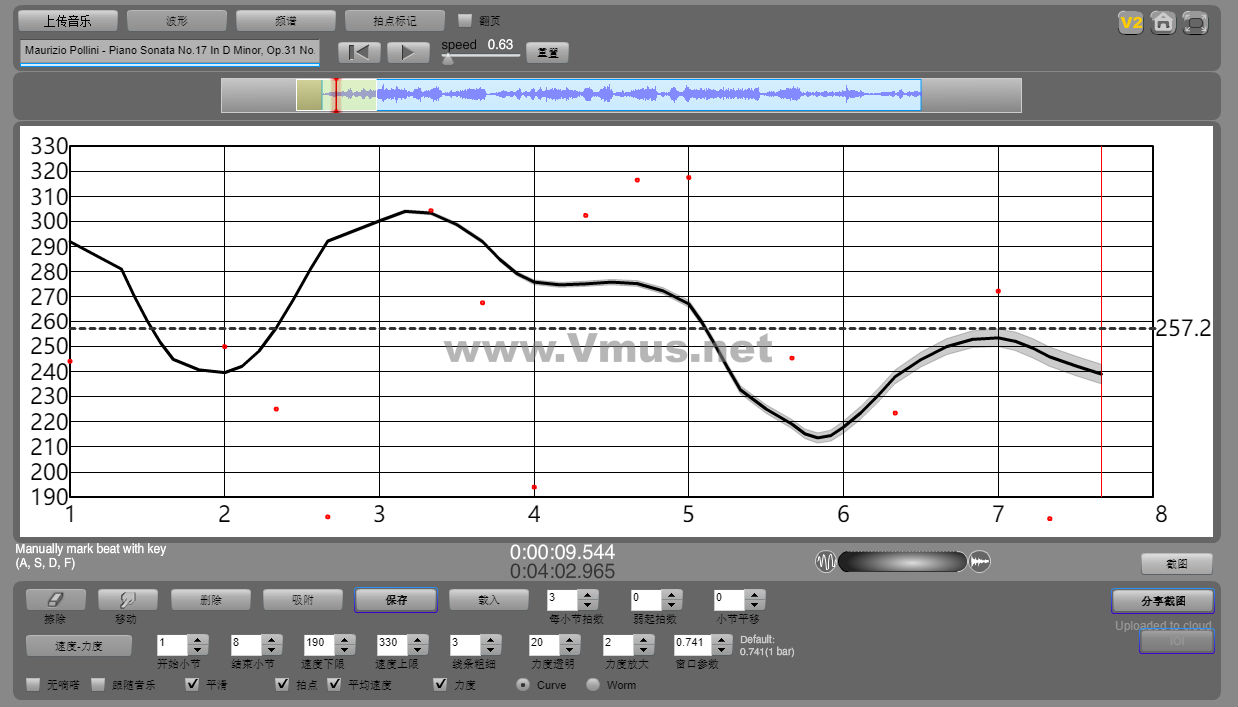Click the 保存 save button

tap(396, 600)
